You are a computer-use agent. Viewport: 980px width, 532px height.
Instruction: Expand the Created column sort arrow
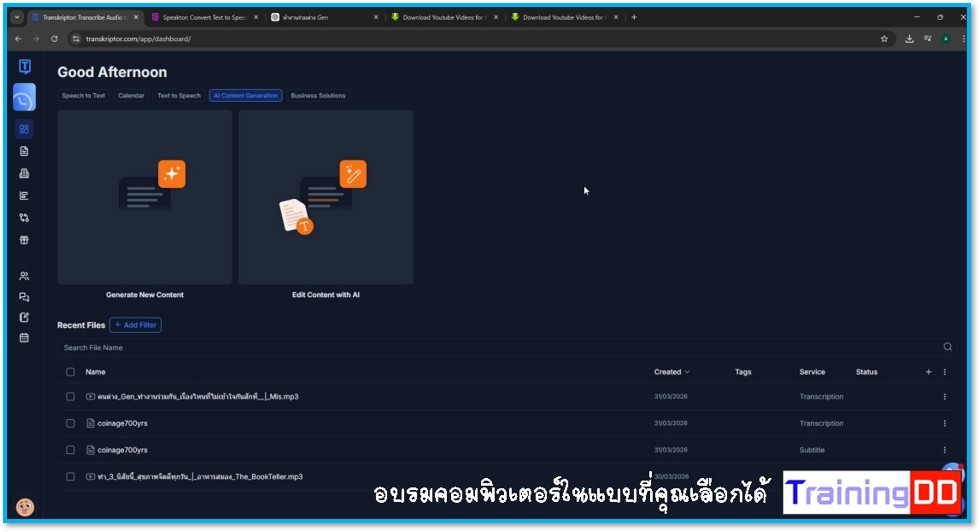click(x=687, y=372)
